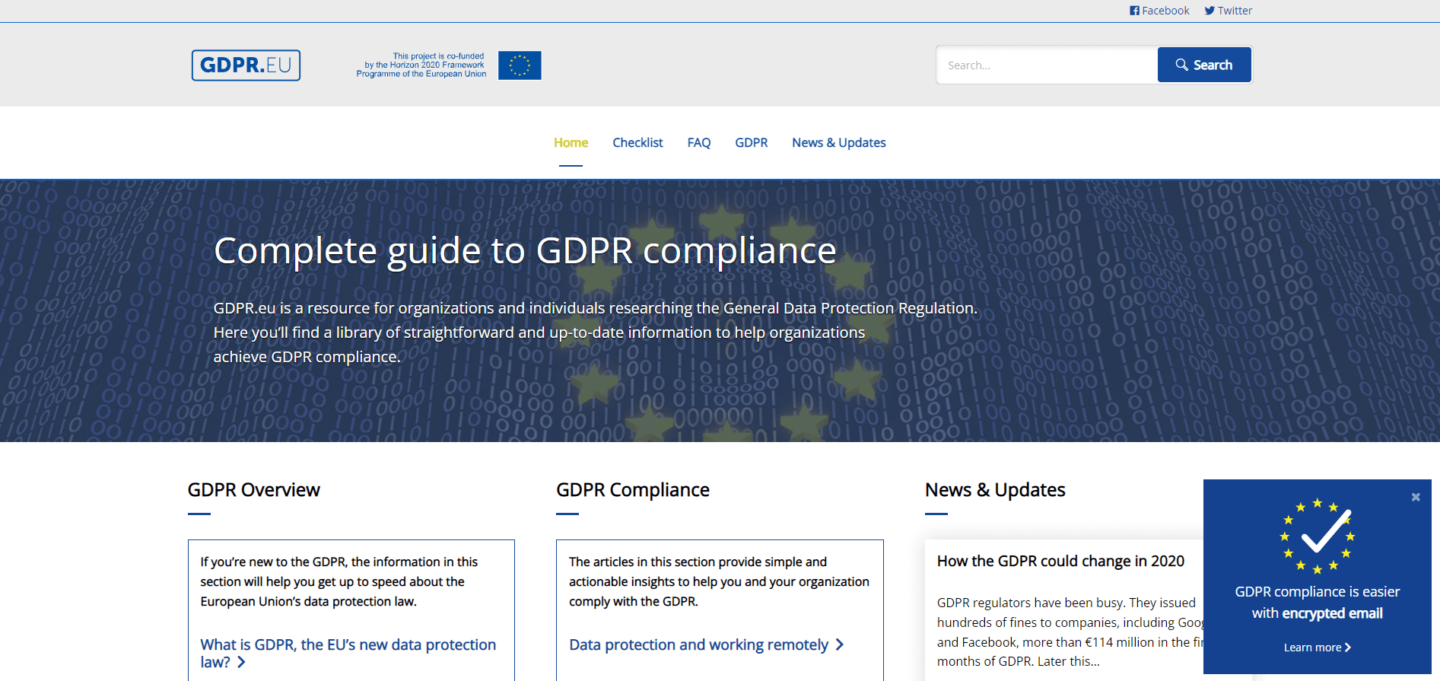Open What is GDPR, the EU's new data protection law link
Viewport: 1440px width, 681px height.
point(348,653)
